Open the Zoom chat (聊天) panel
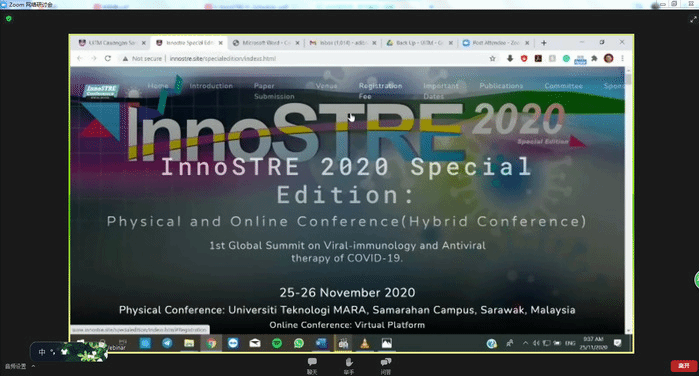 pyautogui.click(x=312, y=365)
